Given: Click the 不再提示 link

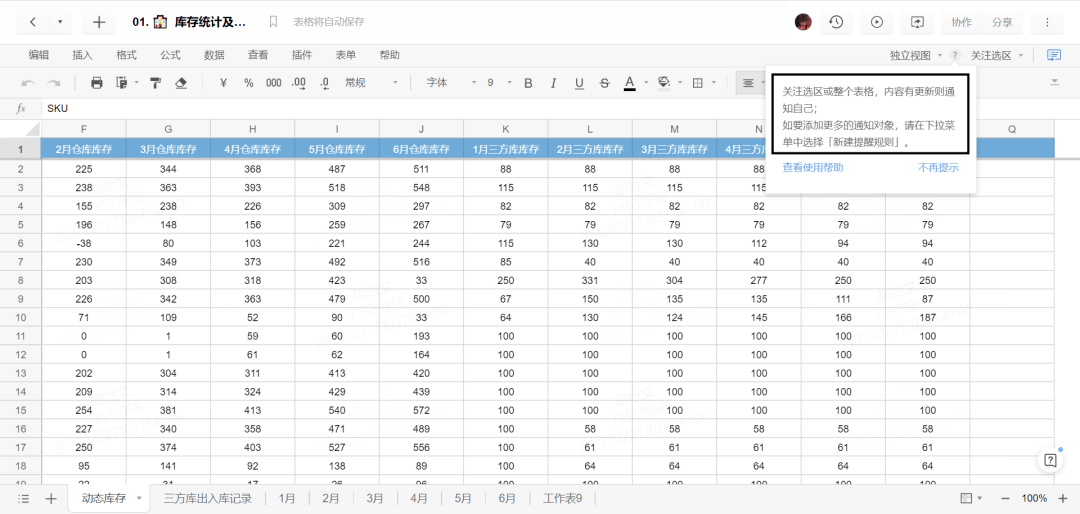Looking at the screenshot, I should (x=938, y=167).
